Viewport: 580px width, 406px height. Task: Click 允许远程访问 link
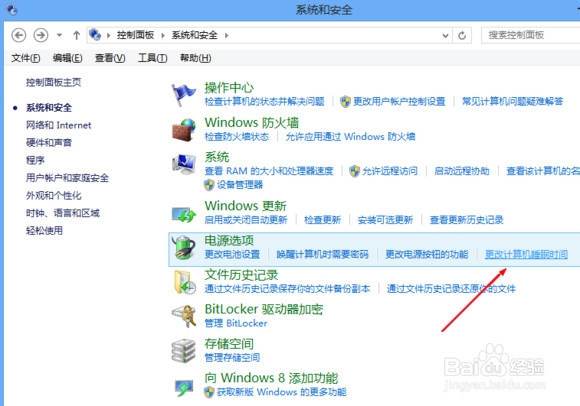coord(390,171)
